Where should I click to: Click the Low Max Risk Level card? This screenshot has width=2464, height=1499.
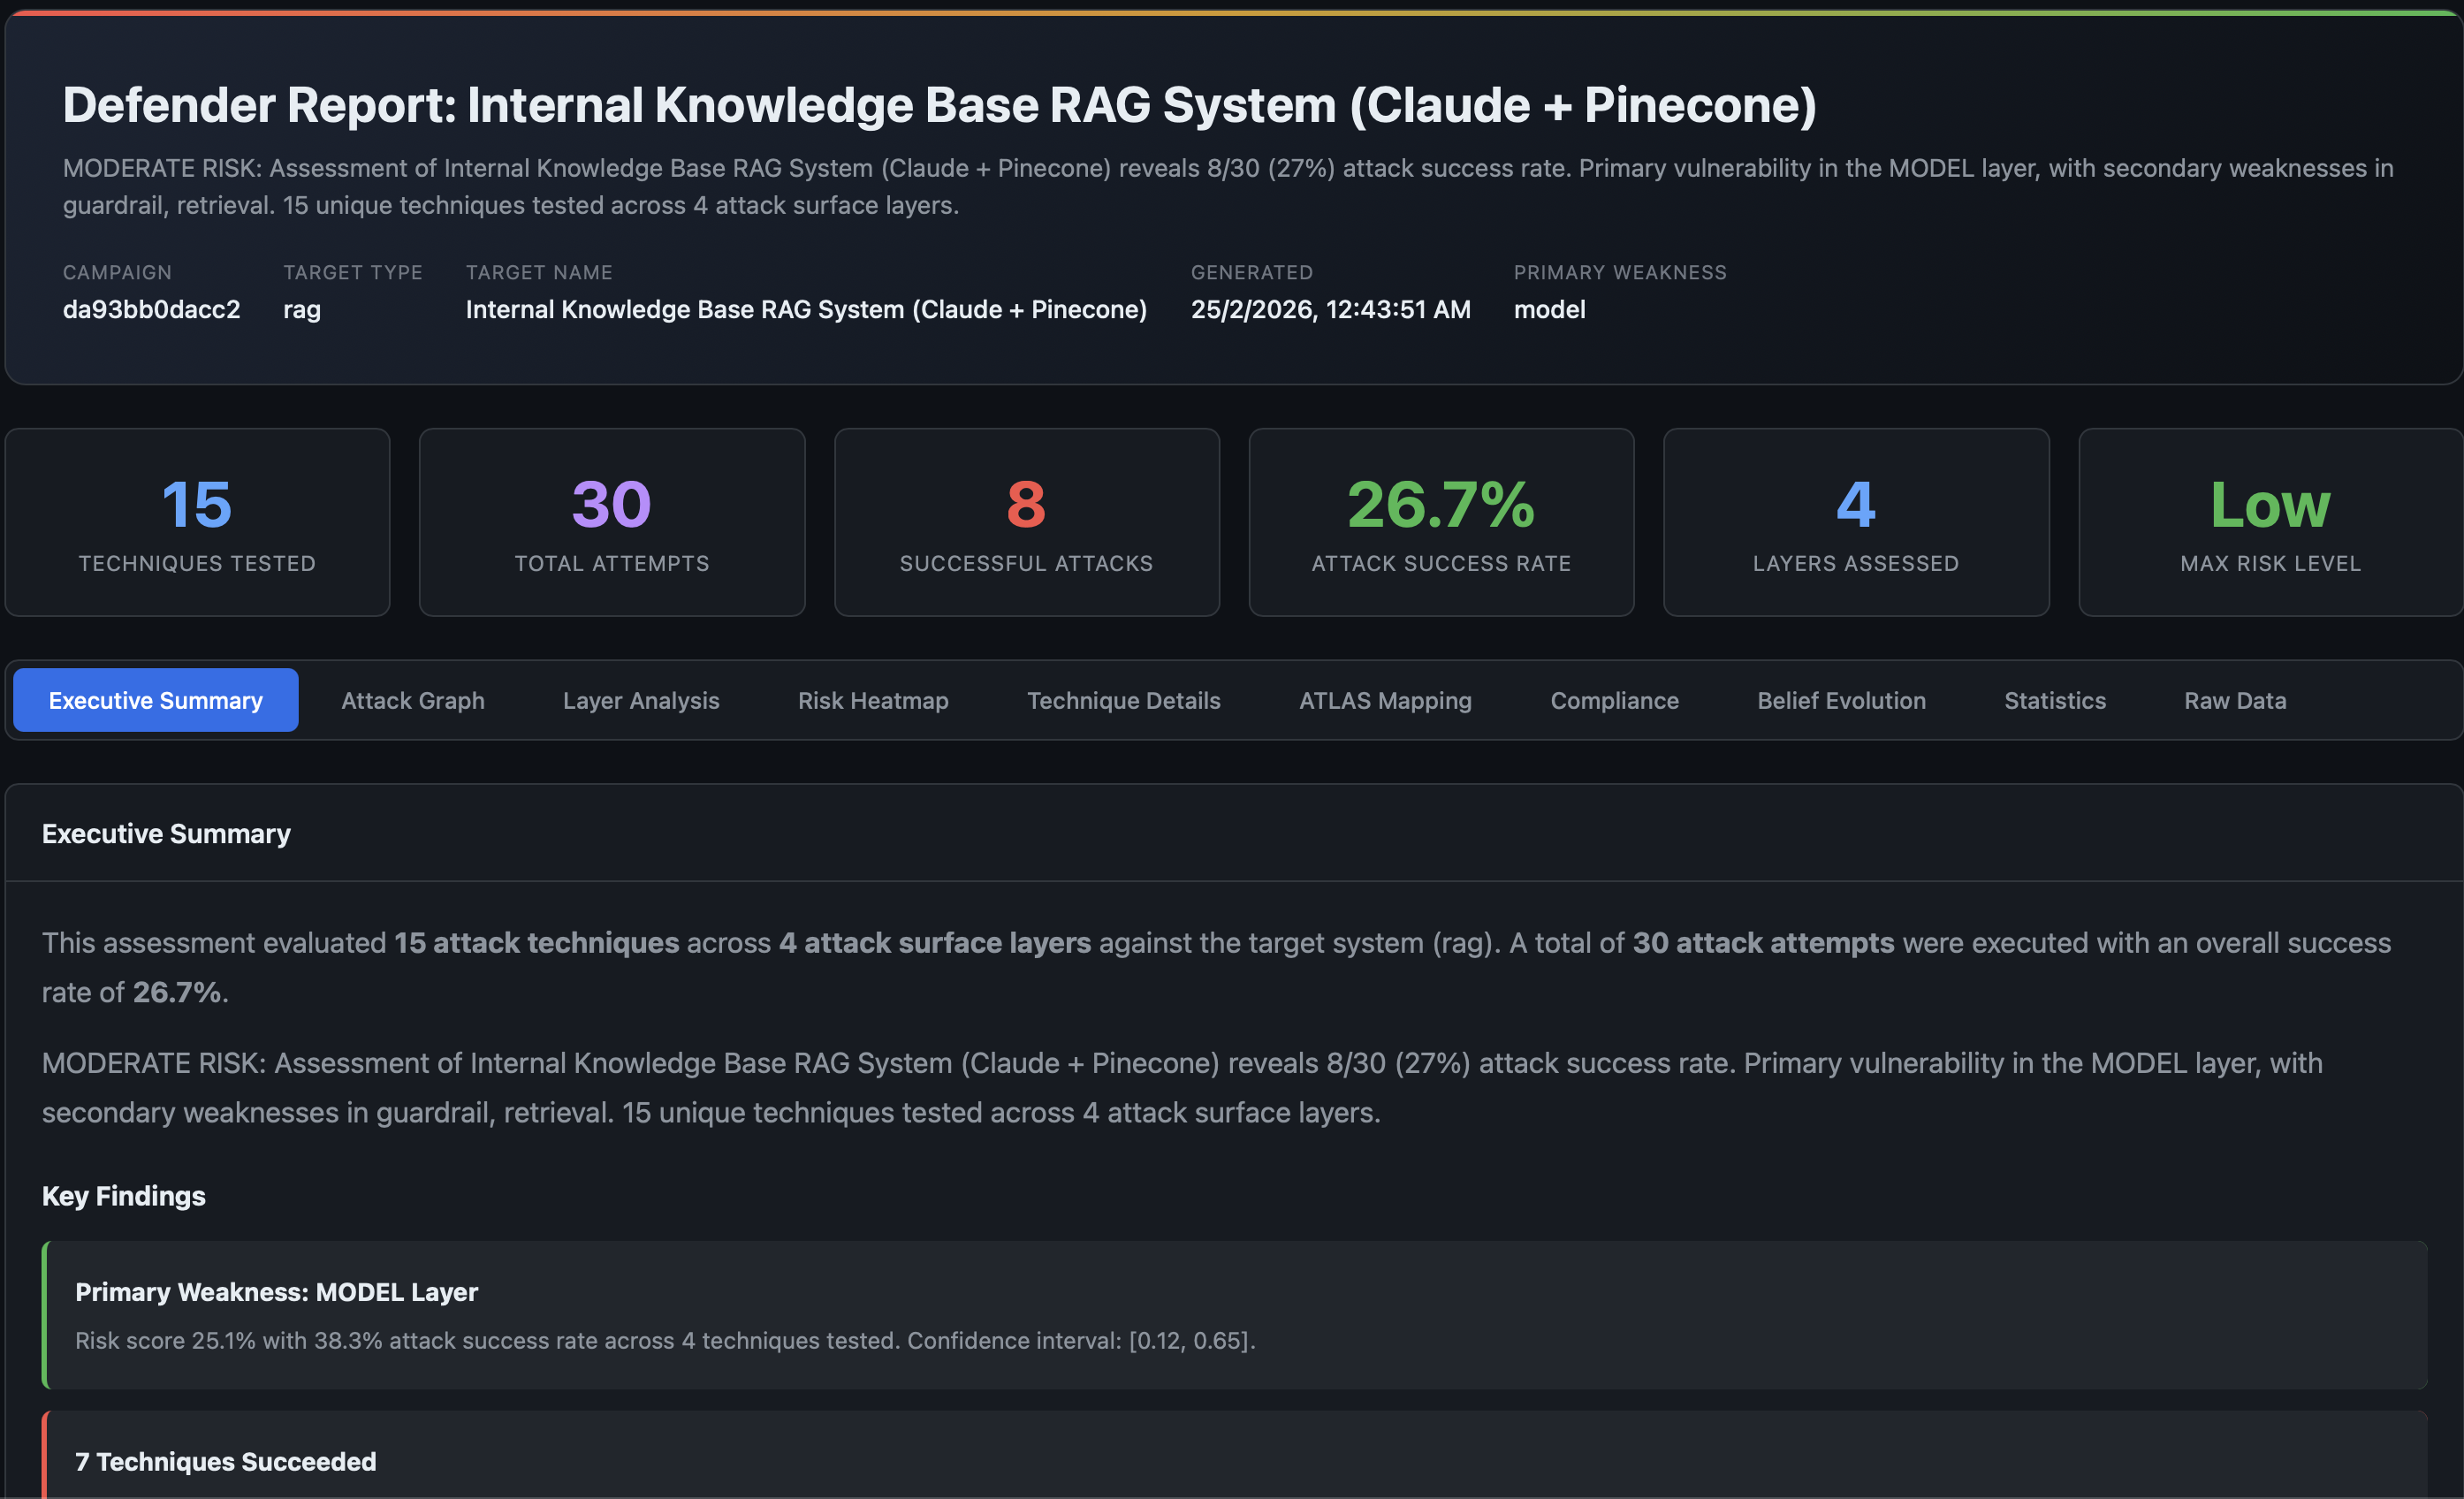click(x=2269, y=522)
